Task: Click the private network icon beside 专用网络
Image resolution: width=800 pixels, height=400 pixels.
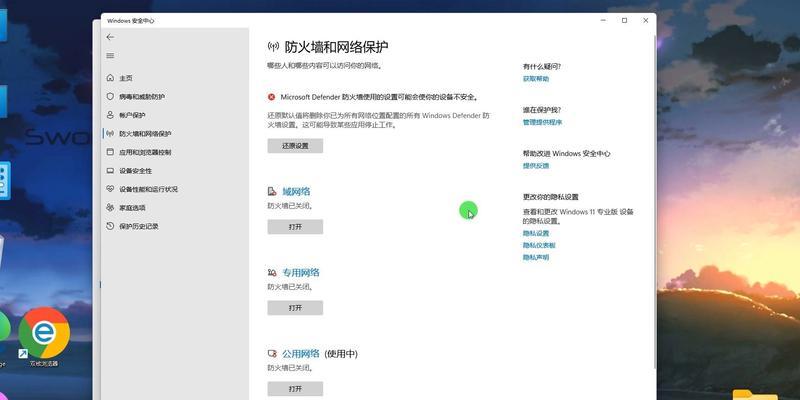Action: [x=272, y=273]
